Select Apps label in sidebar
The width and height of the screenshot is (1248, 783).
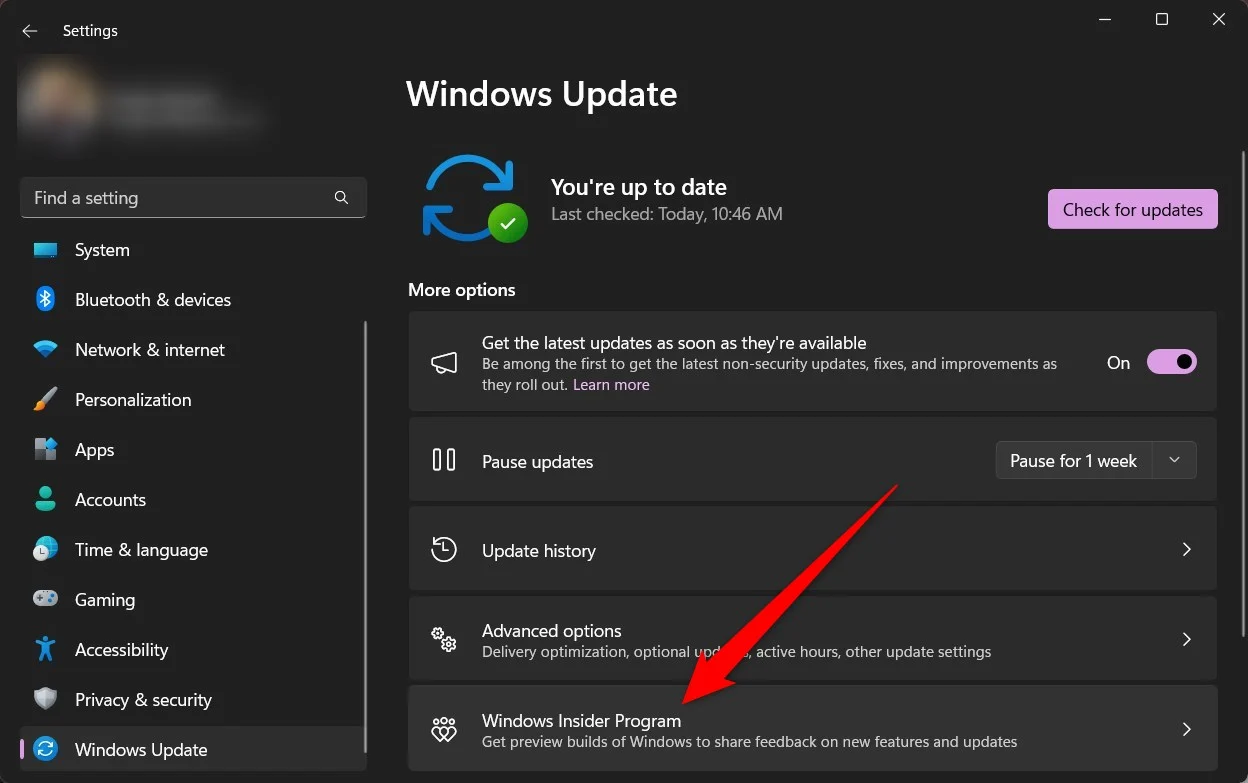click(95, 450)
